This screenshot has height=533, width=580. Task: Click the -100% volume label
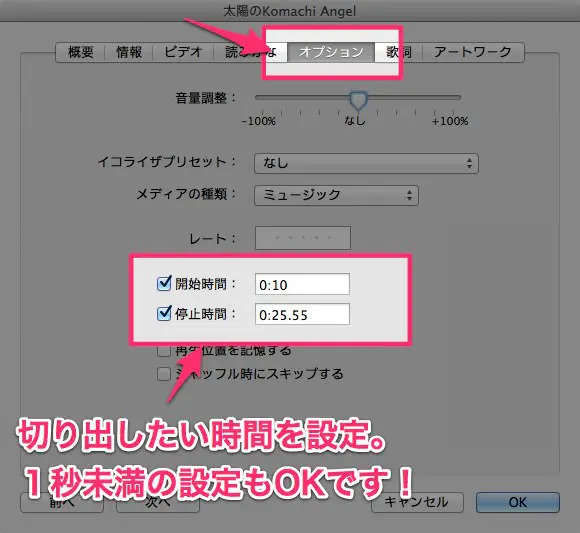[259, 121]
